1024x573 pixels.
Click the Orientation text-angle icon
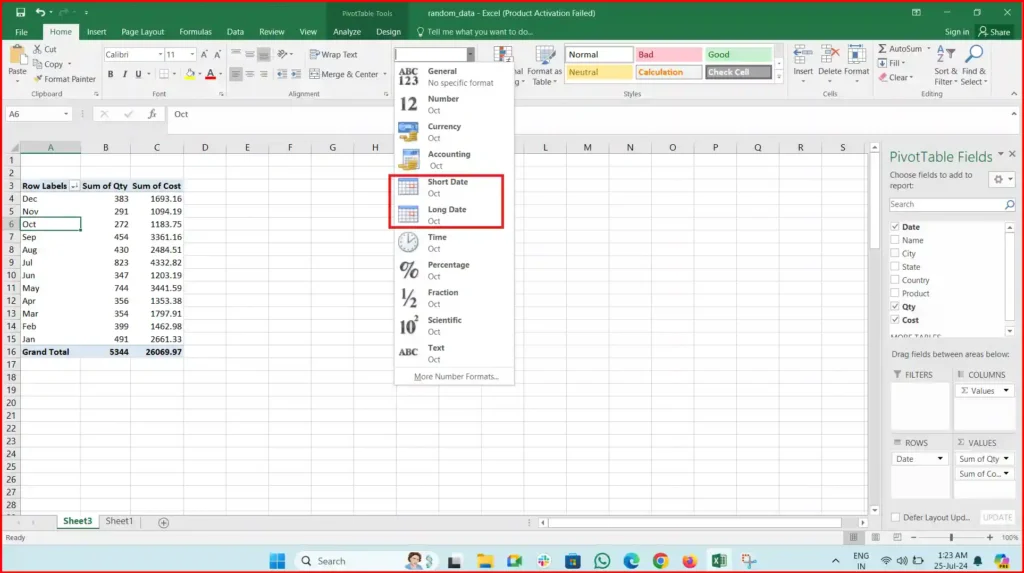pyautogui.click(x=282, y=55)
